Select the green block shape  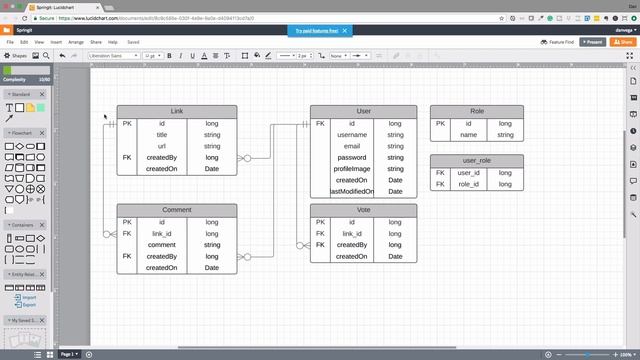pos(41,108)
